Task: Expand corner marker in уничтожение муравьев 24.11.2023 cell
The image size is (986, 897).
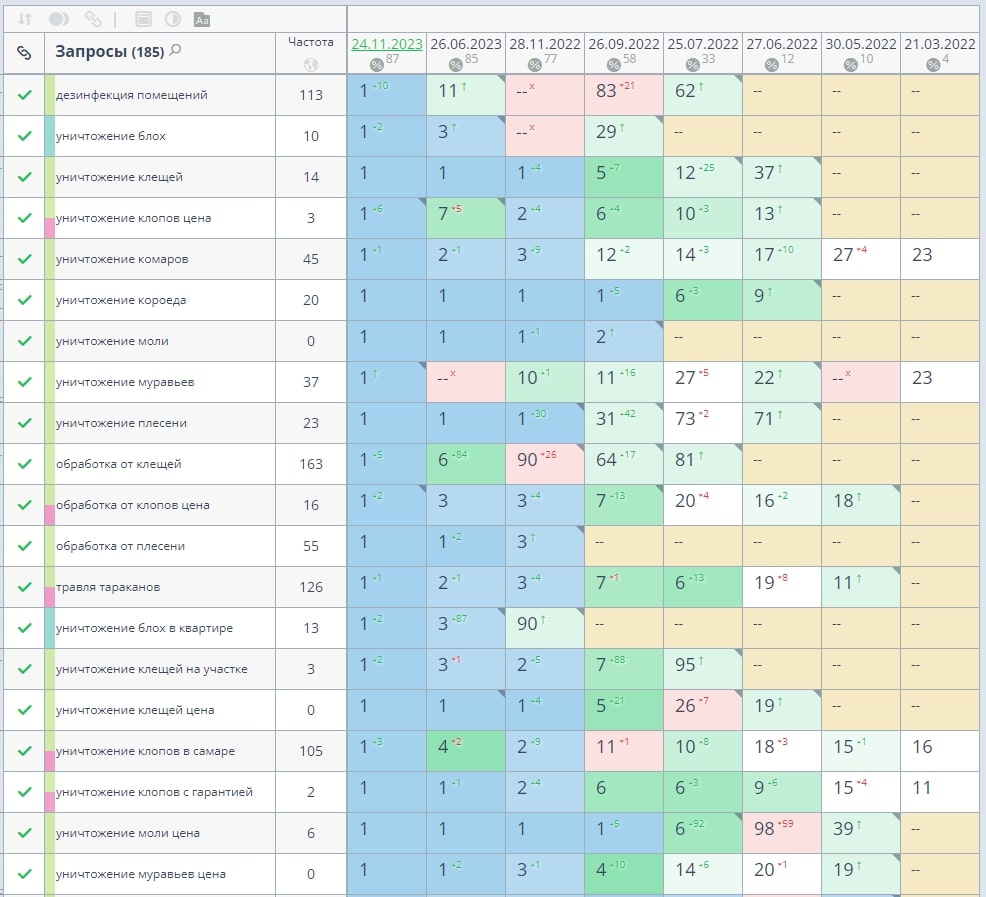Action: 421,367
